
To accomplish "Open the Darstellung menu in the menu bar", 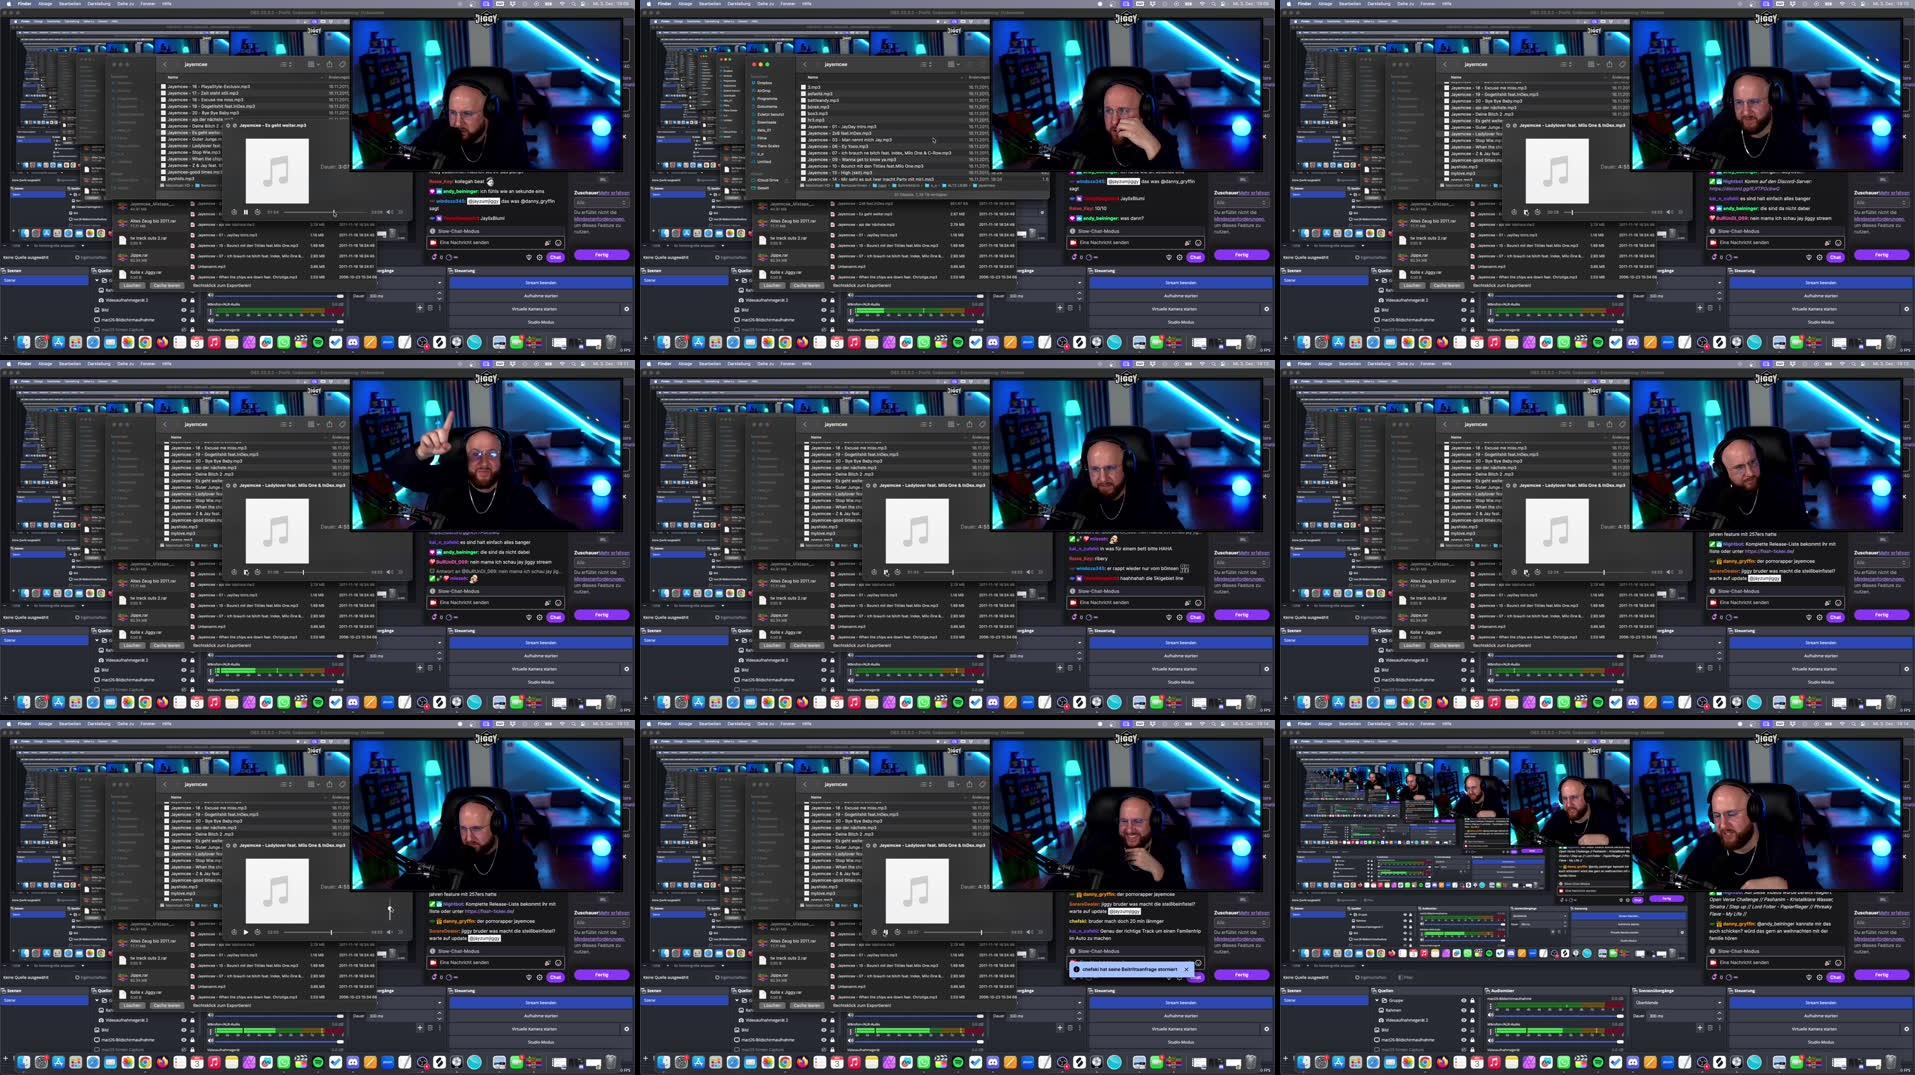I will pyautogui.click(x=98, y=4).
